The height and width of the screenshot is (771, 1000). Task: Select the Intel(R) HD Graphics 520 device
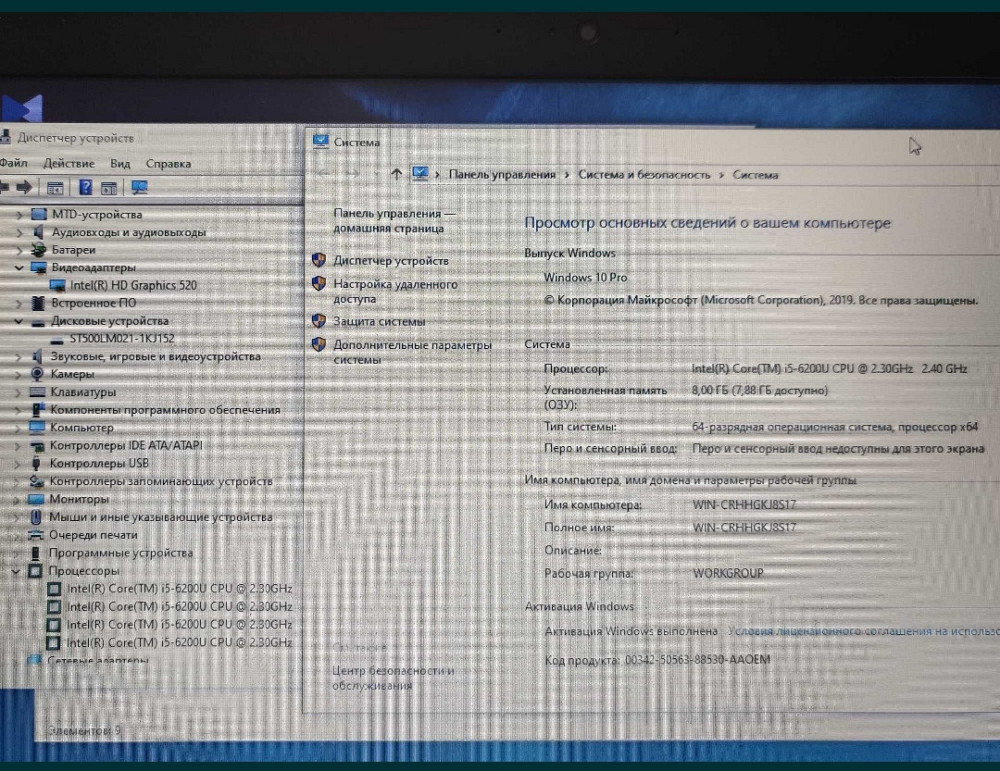click(133, 285)
